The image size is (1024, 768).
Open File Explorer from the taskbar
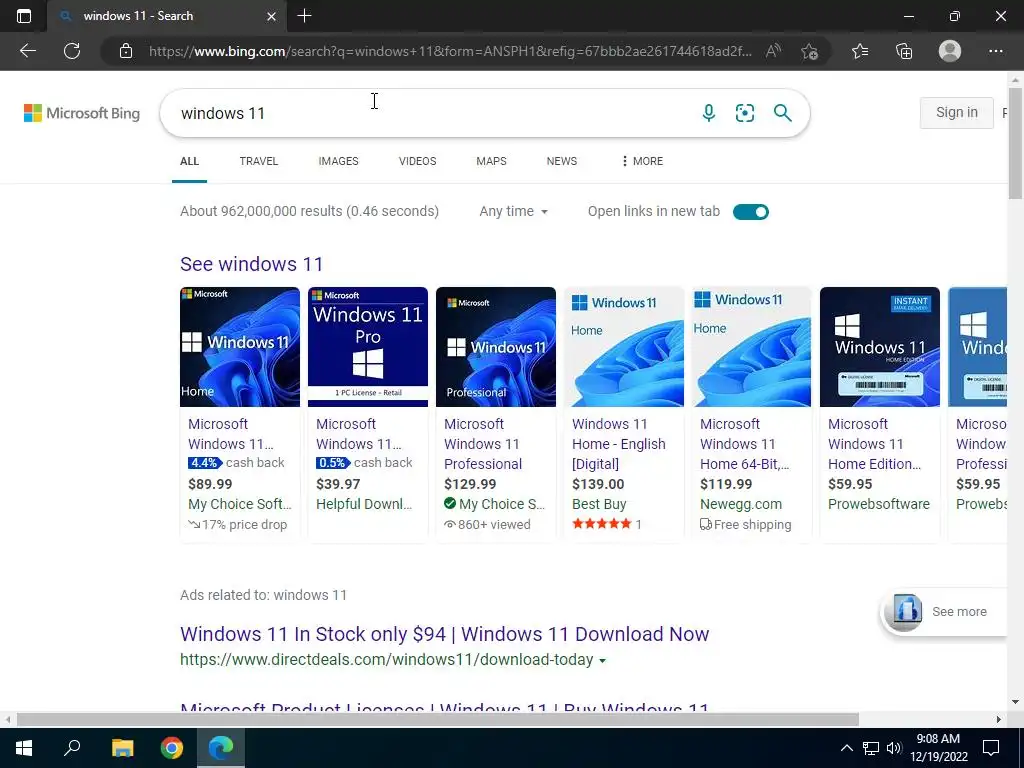(x=122, y=747)
